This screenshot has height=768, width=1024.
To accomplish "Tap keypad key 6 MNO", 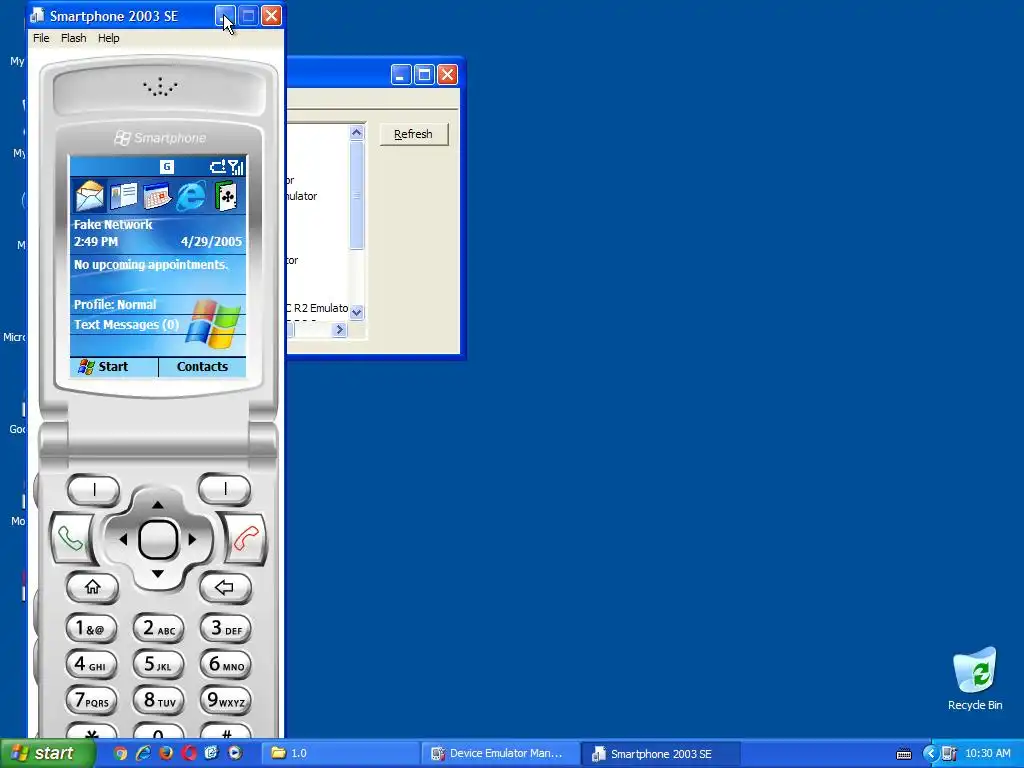I will [226, 665].
